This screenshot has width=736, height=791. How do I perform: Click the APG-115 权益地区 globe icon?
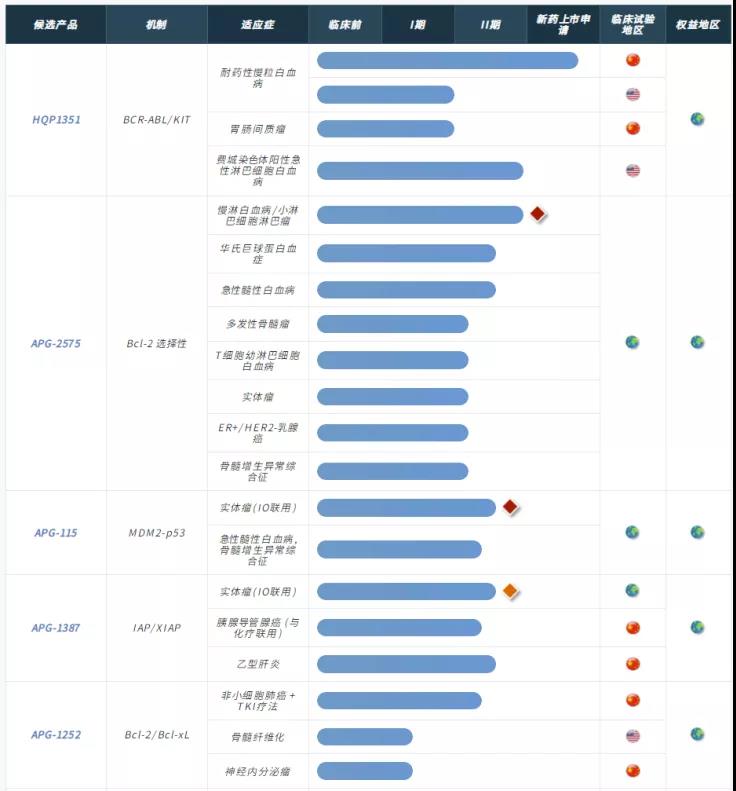[697, 532]
